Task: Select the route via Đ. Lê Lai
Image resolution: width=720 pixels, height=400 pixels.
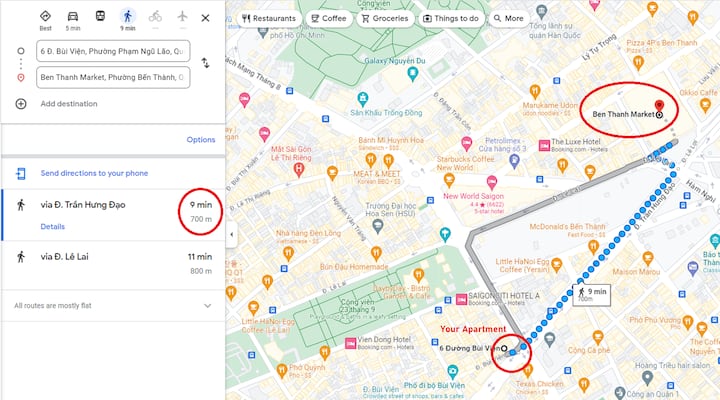Action: (x=113, y=264)
